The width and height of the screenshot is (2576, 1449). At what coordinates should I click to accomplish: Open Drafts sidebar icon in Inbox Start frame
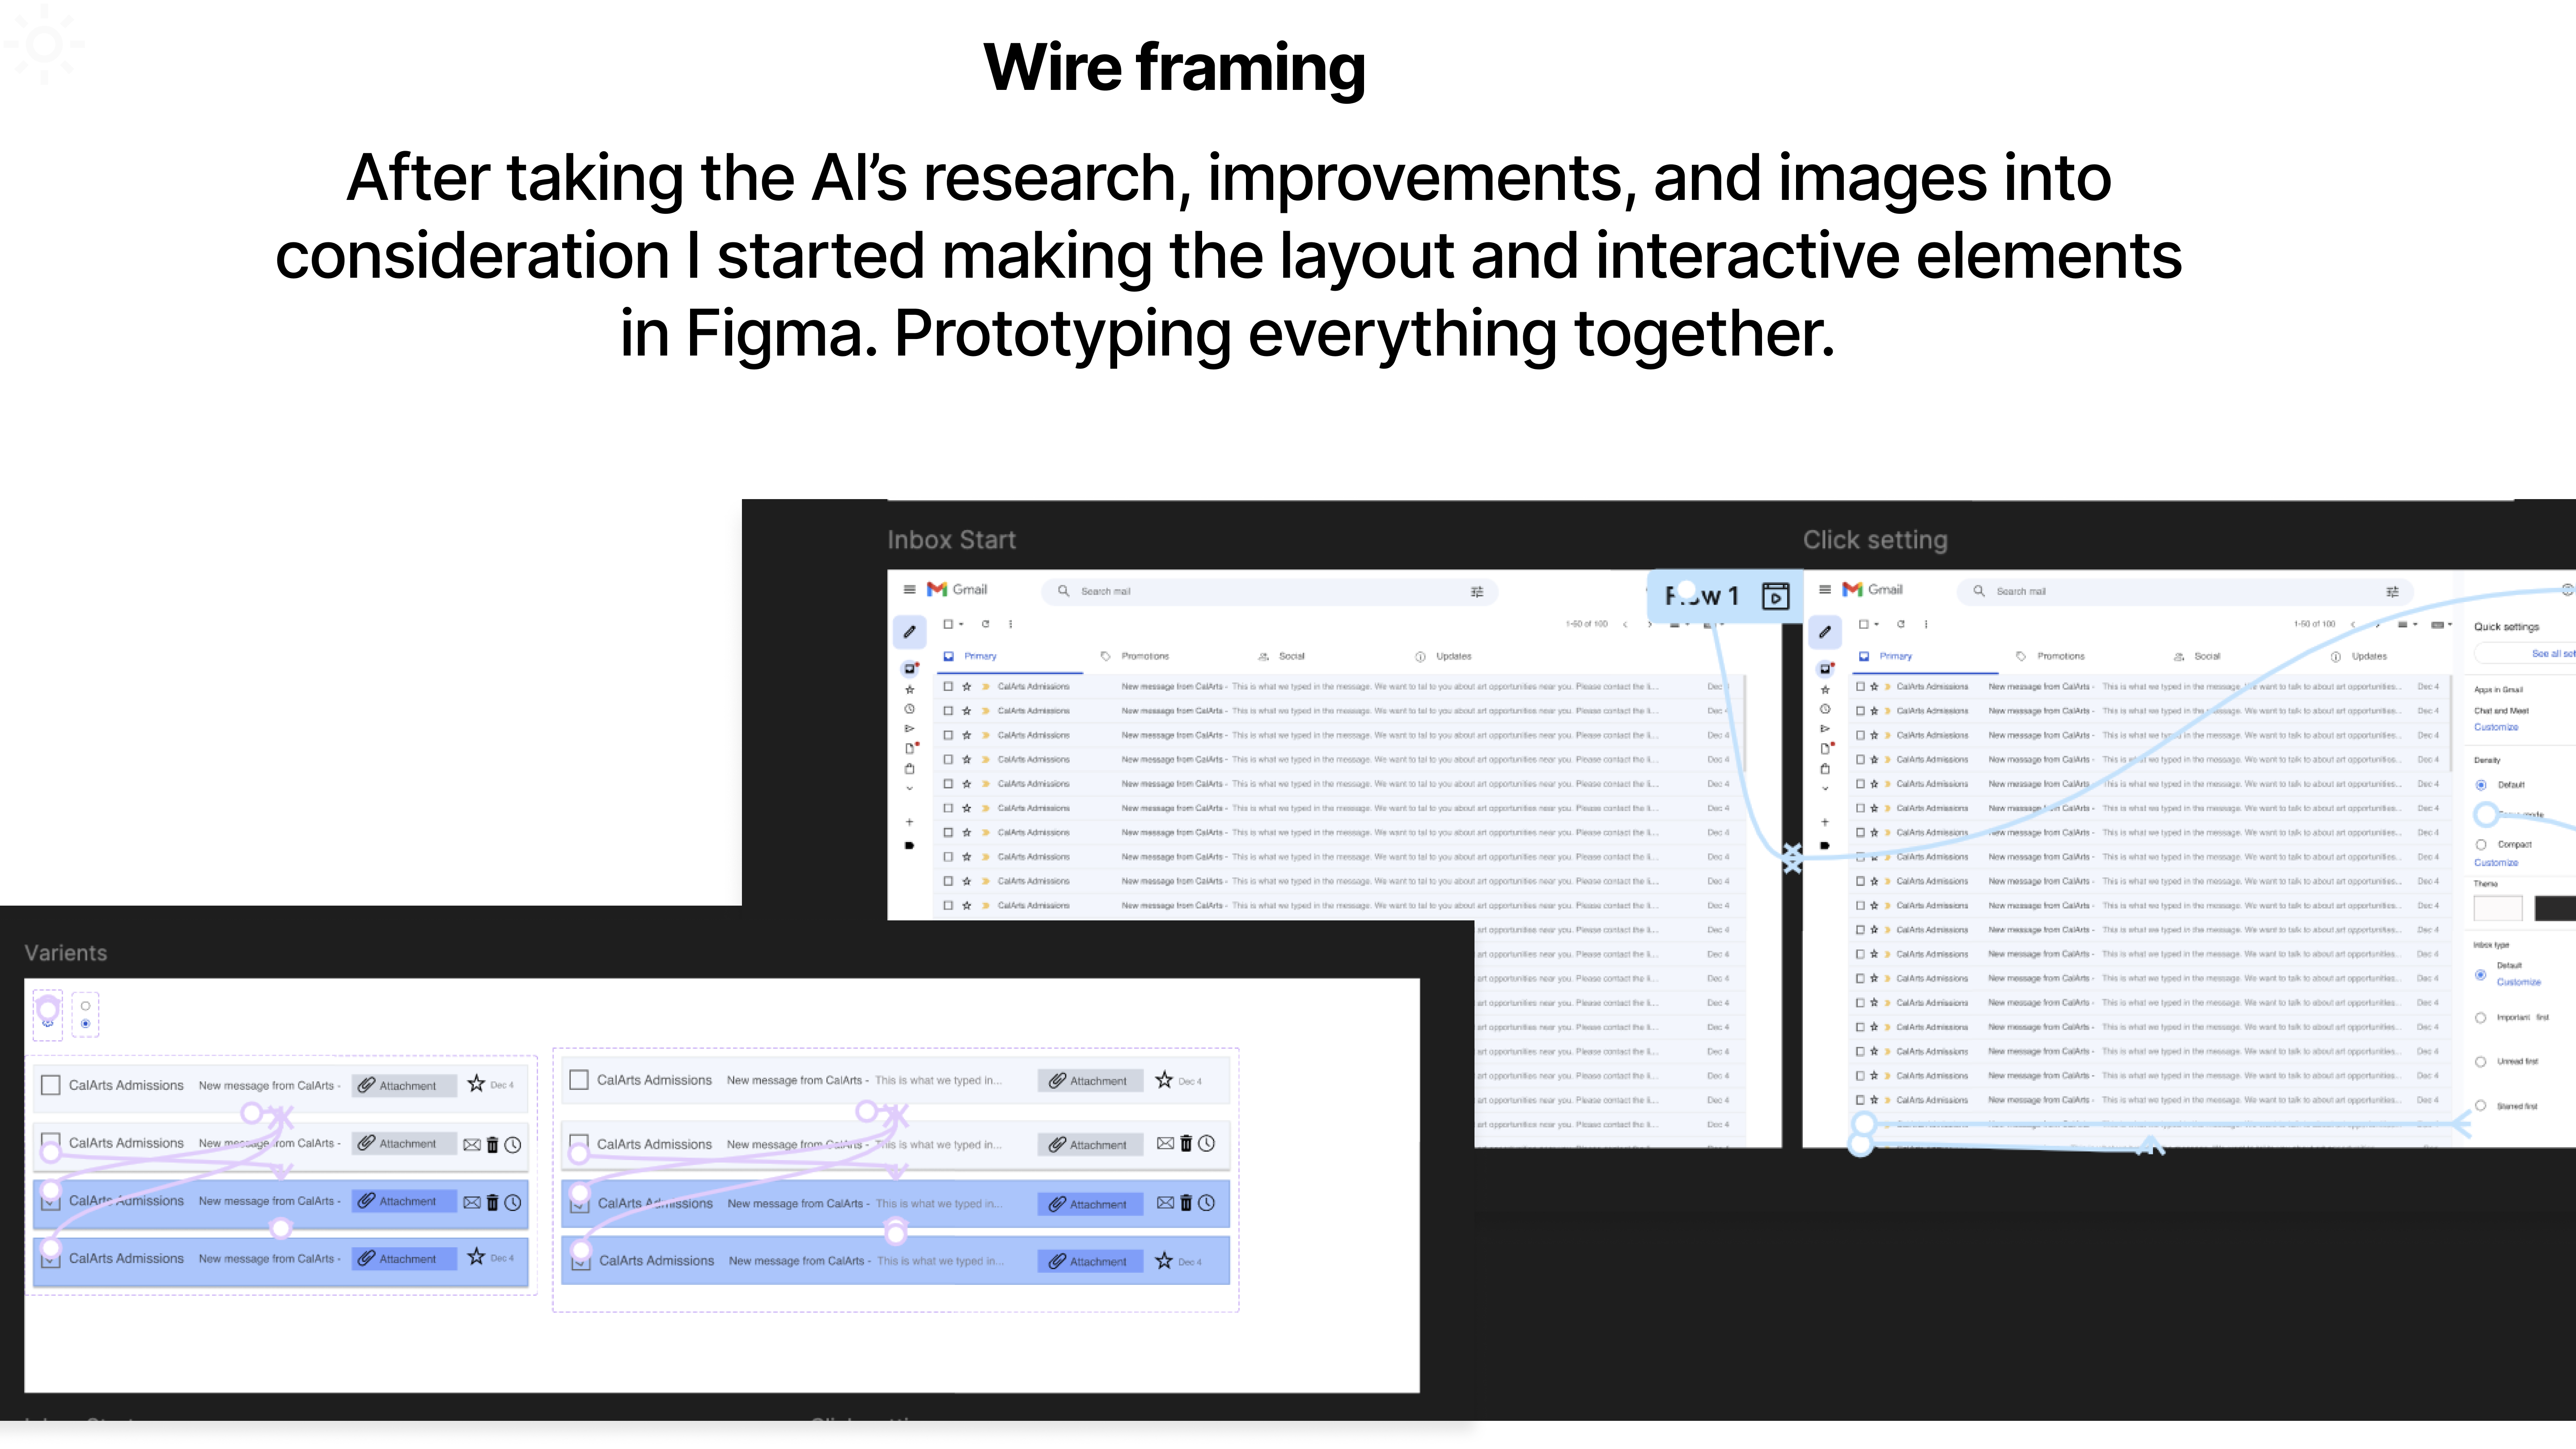[909, 748]
